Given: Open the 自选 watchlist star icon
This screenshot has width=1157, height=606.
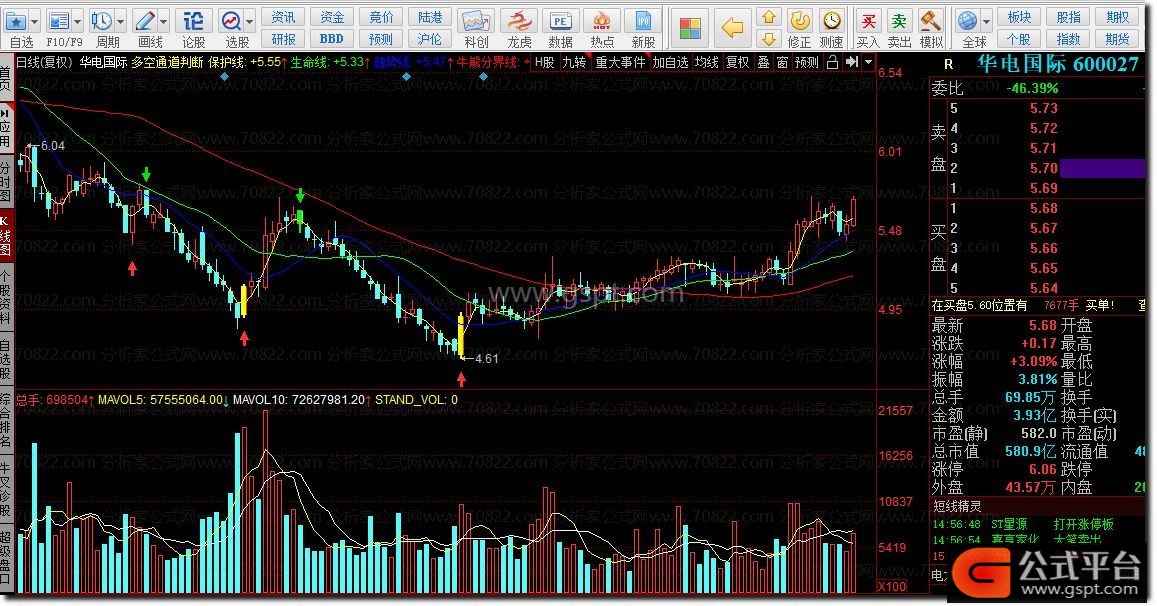Looking at the screenshot, I should pyautogui.click(x=16, y=21).
